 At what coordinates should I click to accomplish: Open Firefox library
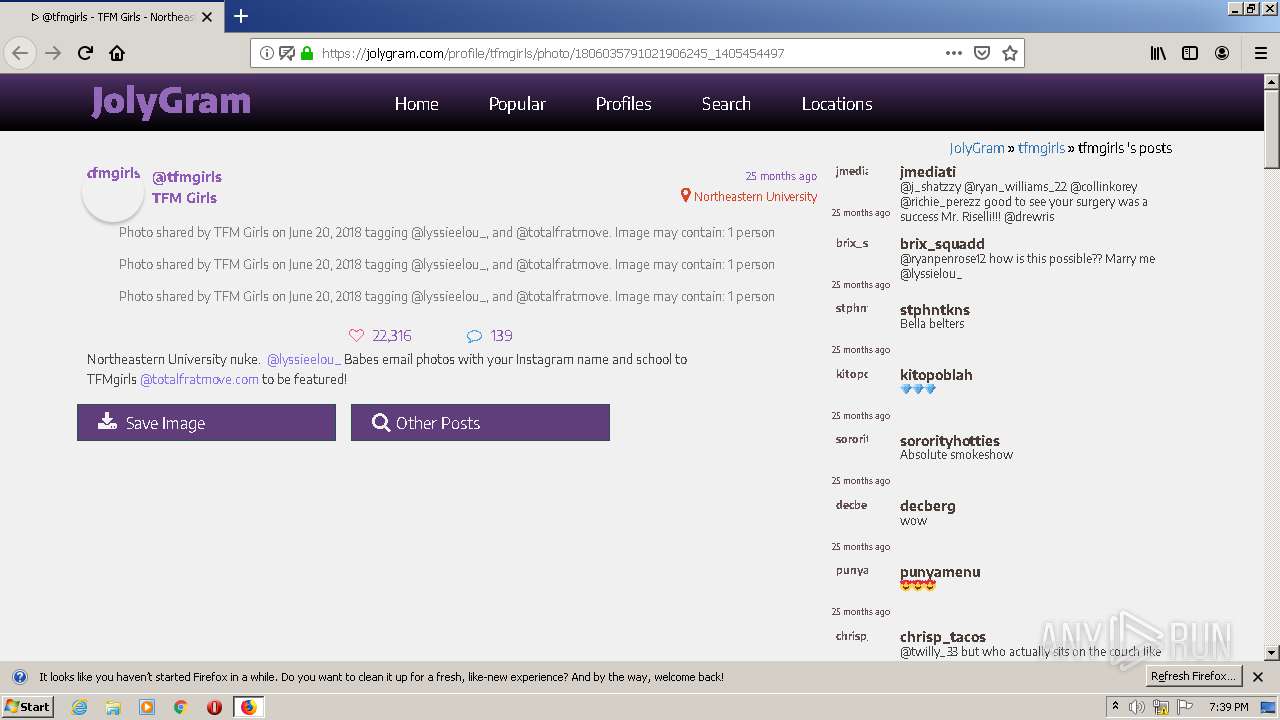[1158, 53]
